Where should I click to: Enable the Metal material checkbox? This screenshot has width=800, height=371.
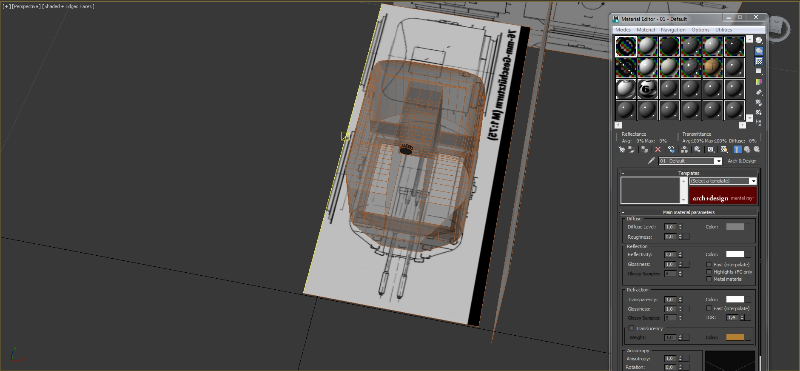(x=709, y=279)
